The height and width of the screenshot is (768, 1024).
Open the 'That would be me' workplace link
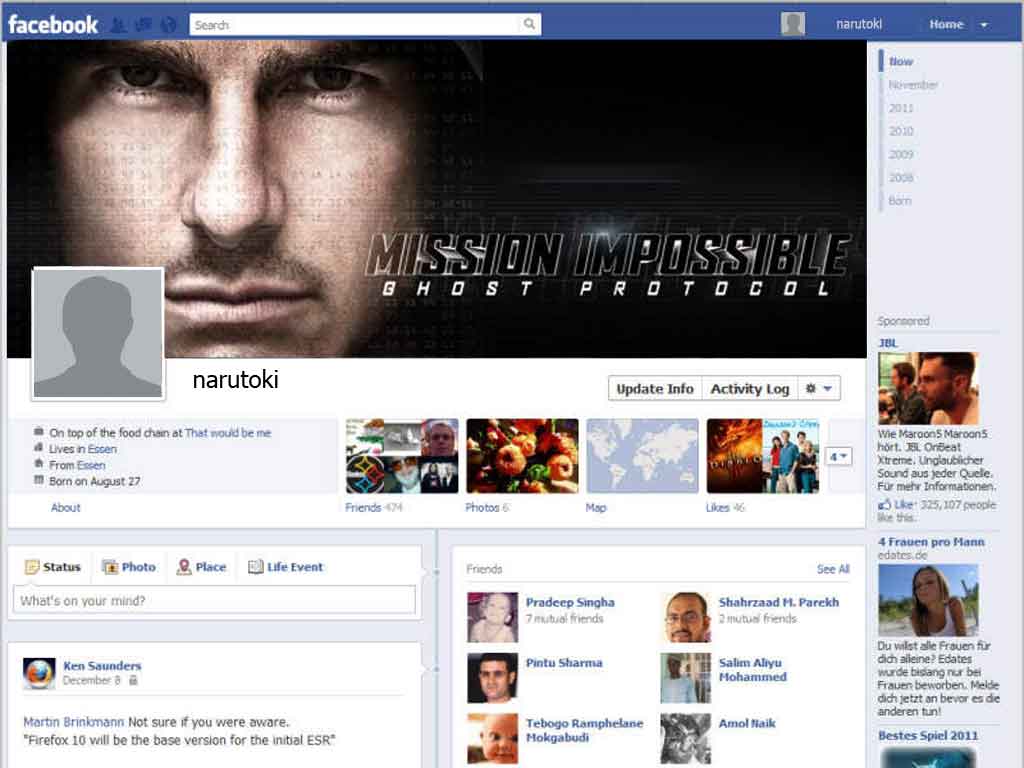(x=228, y=432)
